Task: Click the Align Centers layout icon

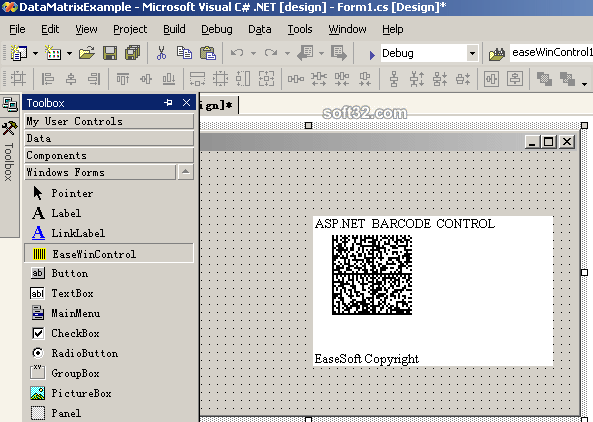Action: 71,79
